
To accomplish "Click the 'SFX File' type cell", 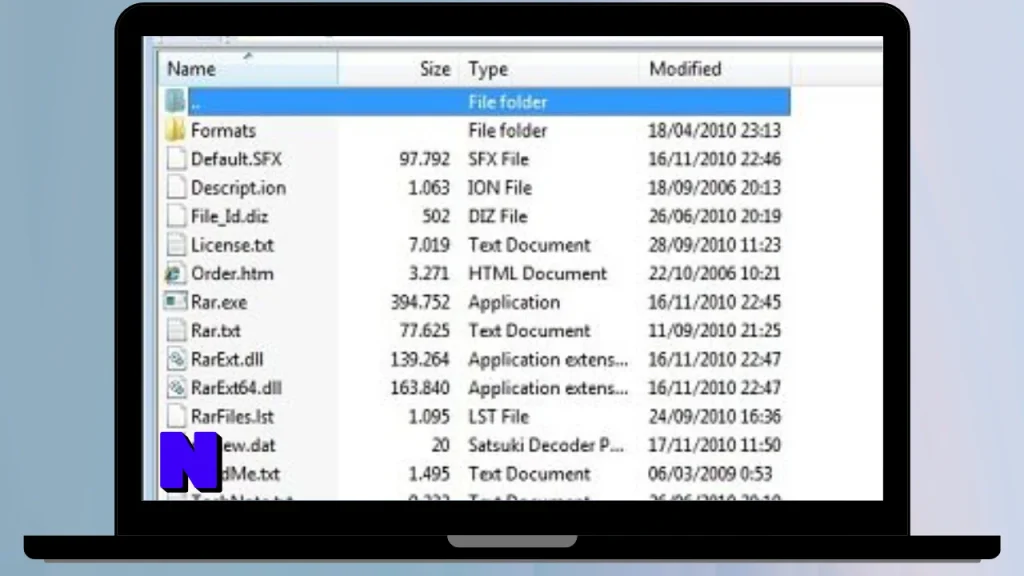I will click(498, 159).
